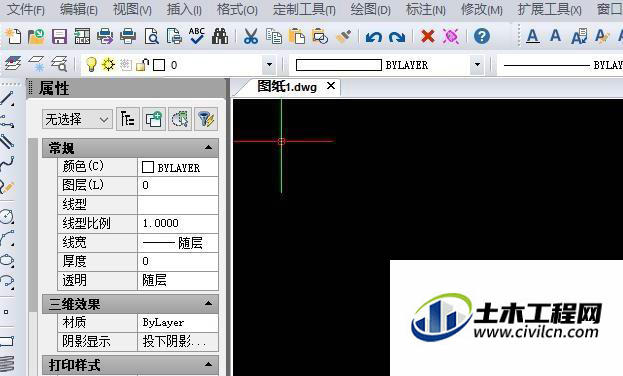The height and width of the screenshot is (376, 623).
Task: Toggle layer lock padlock icon
Action: [142, 64]
